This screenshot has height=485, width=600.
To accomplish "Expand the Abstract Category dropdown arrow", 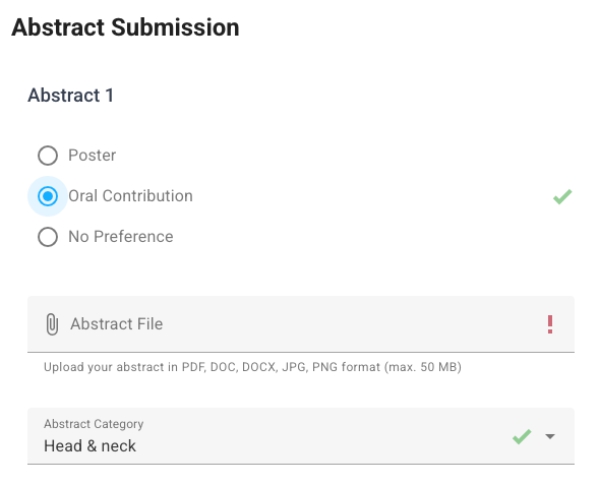I will [550, 437].
